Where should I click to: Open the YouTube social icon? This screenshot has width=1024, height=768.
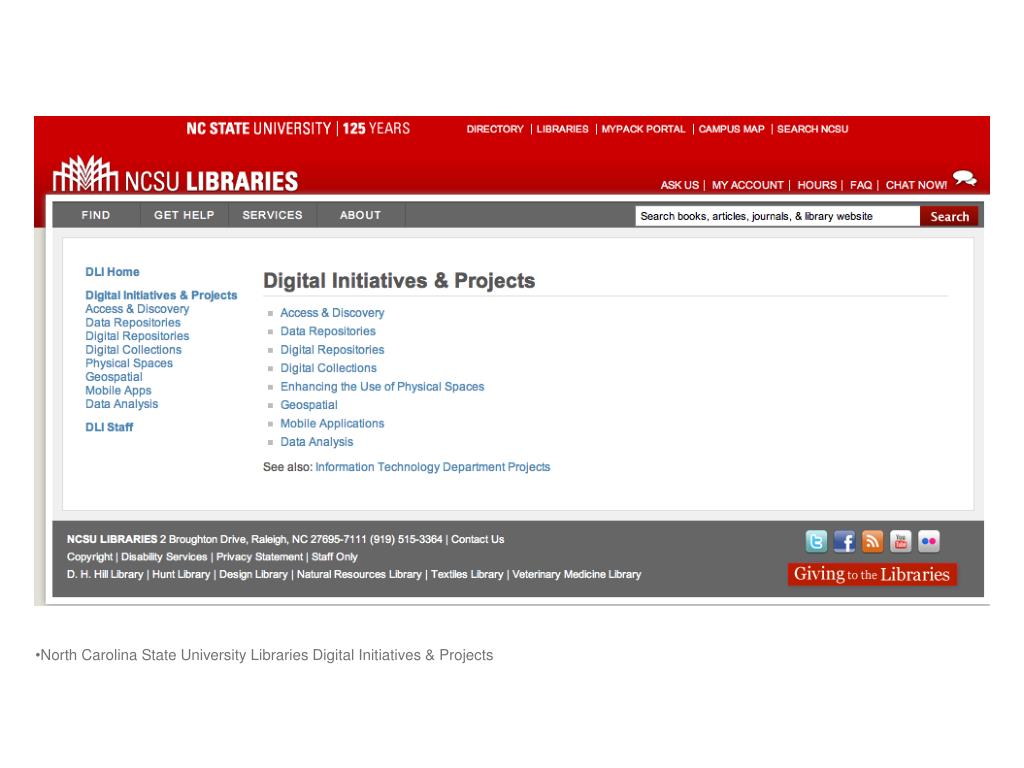(x=901, y=541)
